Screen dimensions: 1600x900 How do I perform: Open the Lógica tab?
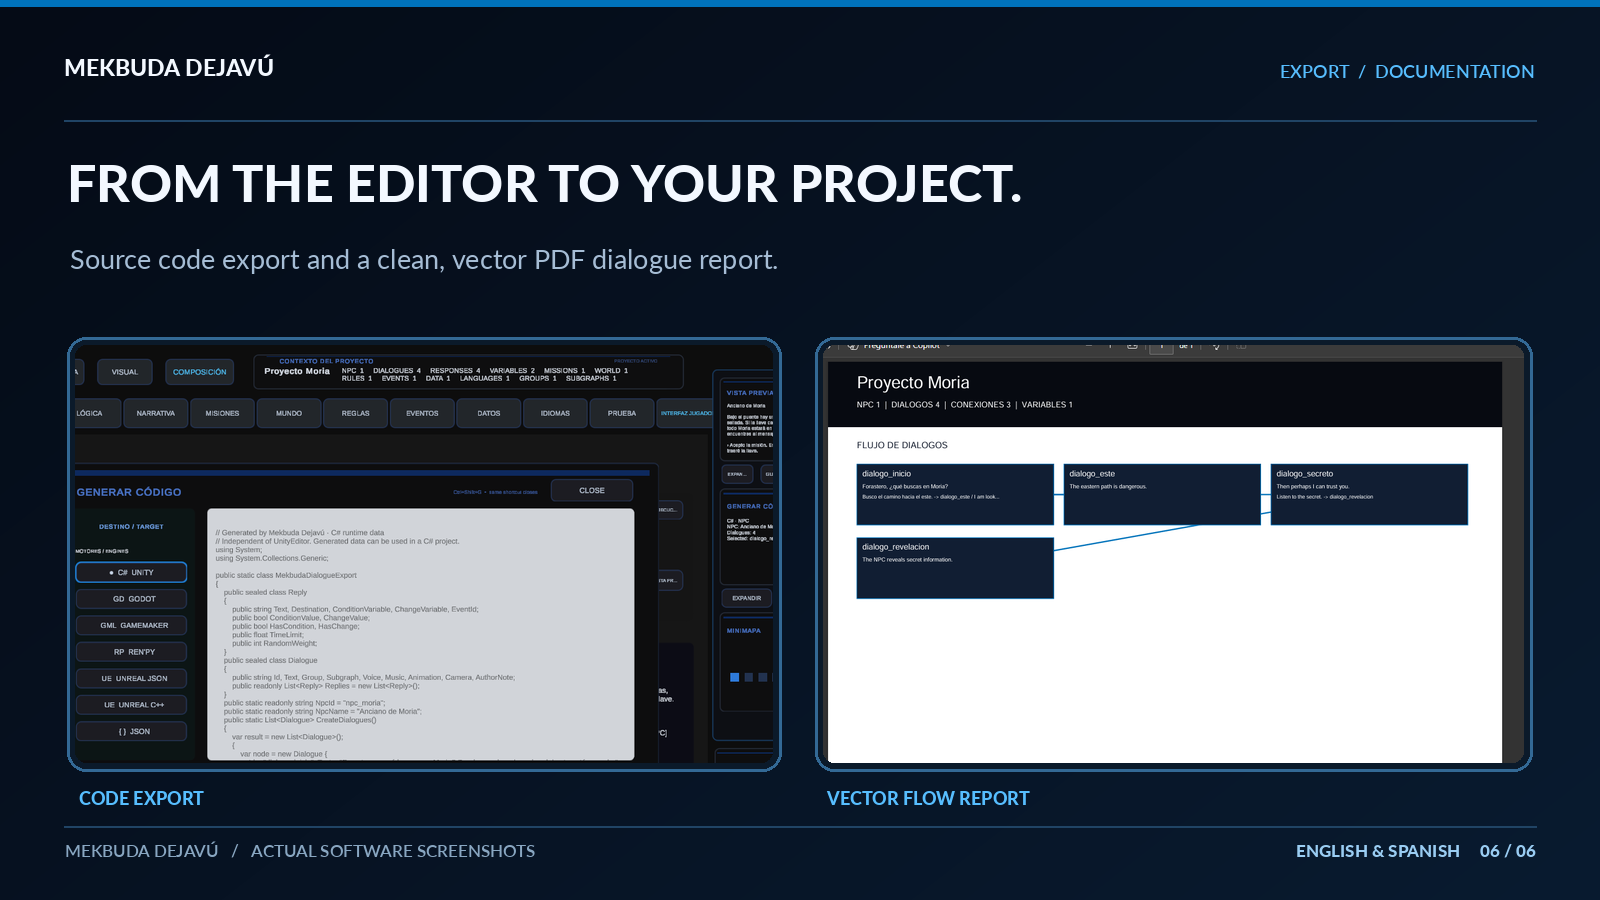pos(96,413)
